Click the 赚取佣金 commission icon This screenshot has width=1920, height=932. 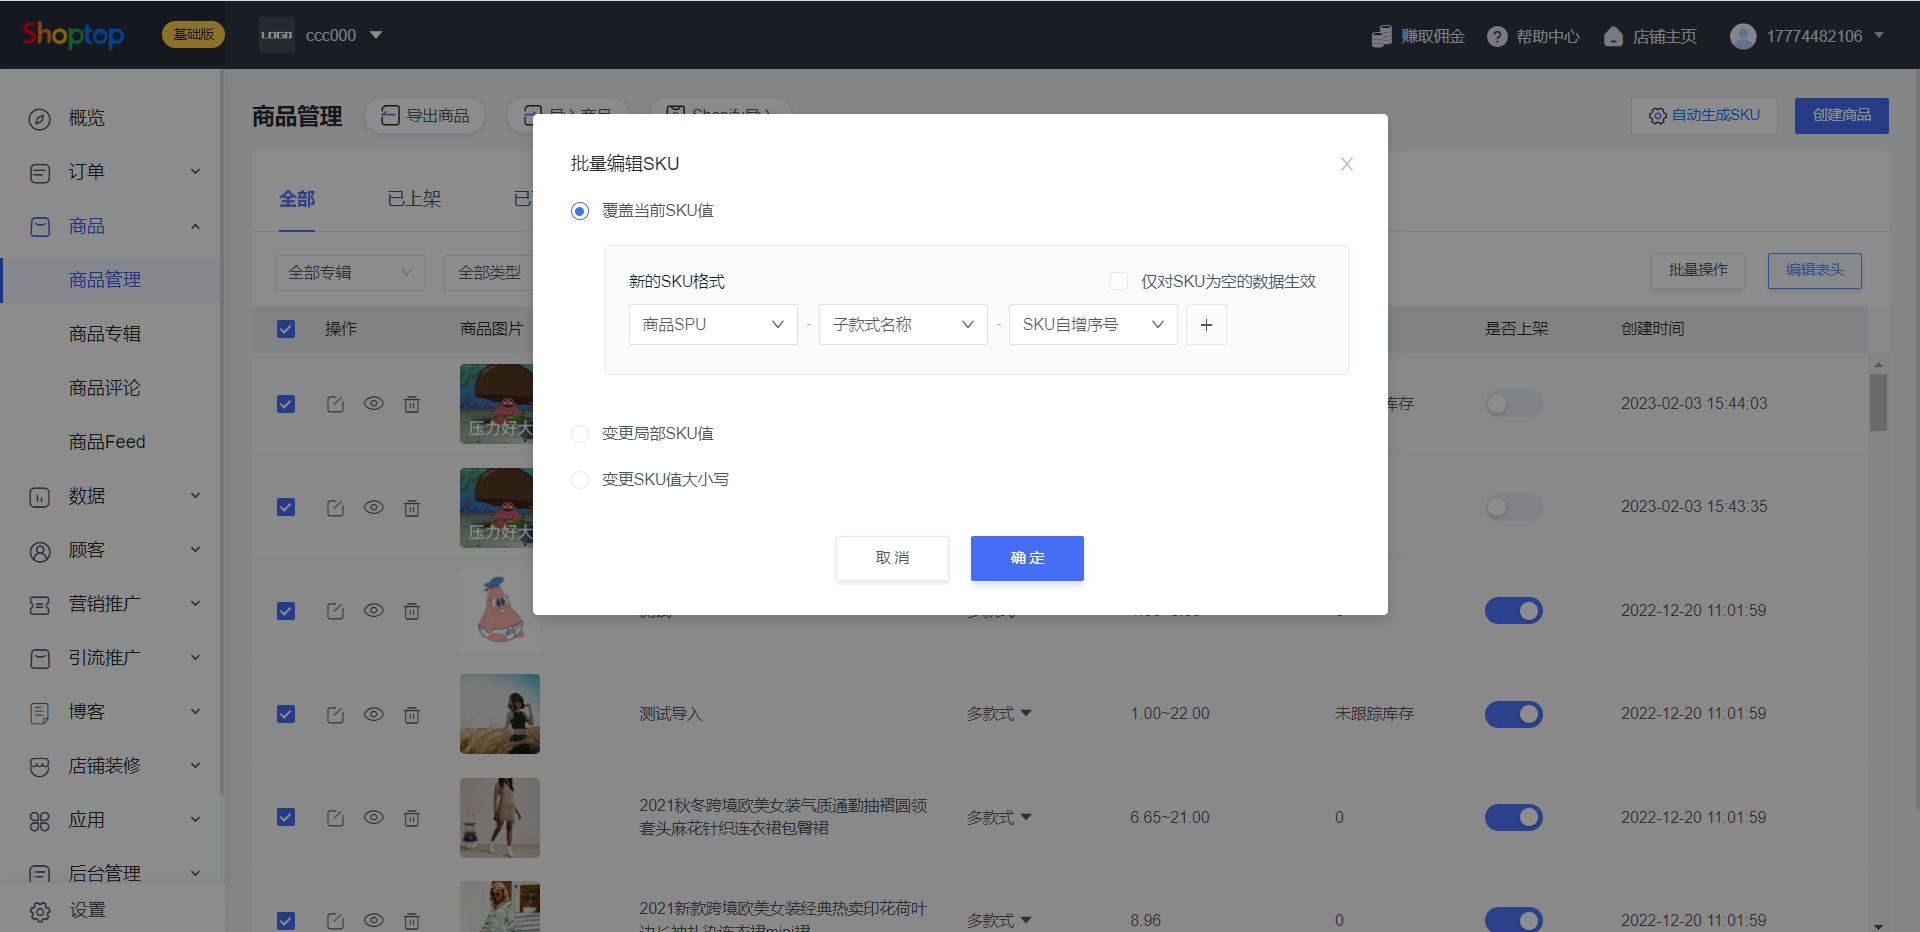[x=1382, y=37]
